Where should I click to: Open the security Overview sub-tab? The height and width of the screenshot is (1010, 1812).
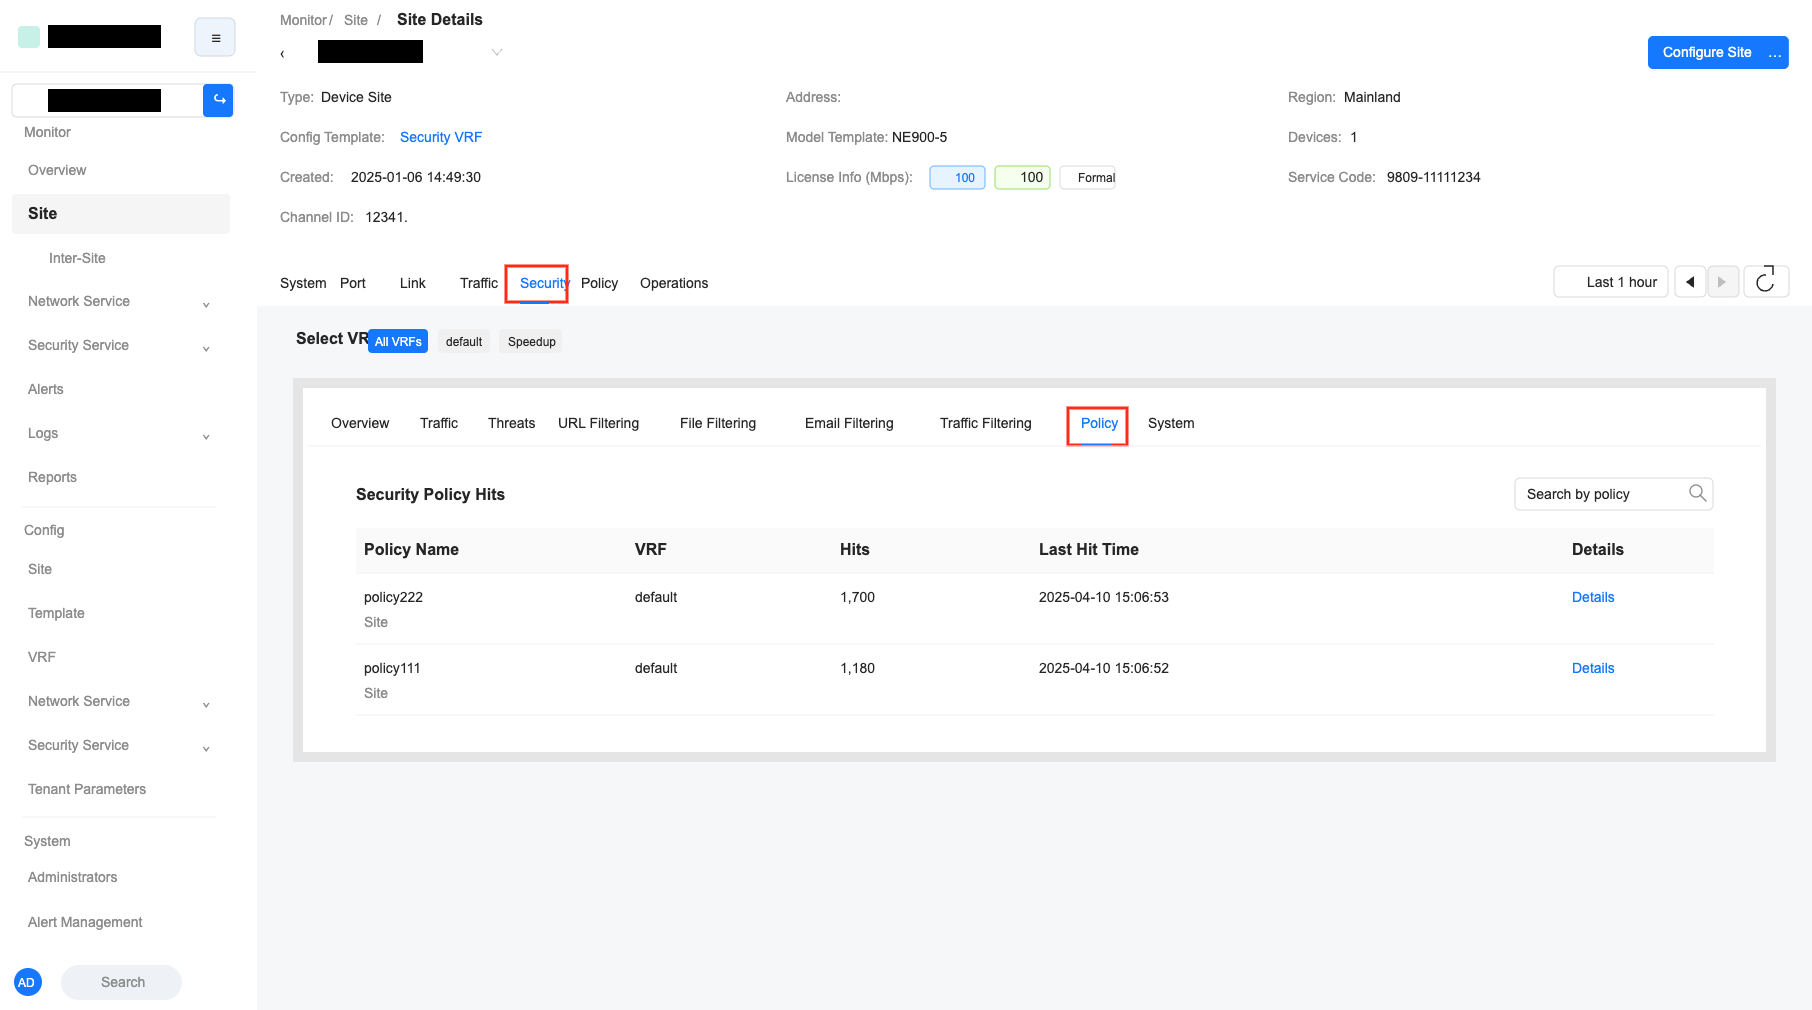(360, 423)
